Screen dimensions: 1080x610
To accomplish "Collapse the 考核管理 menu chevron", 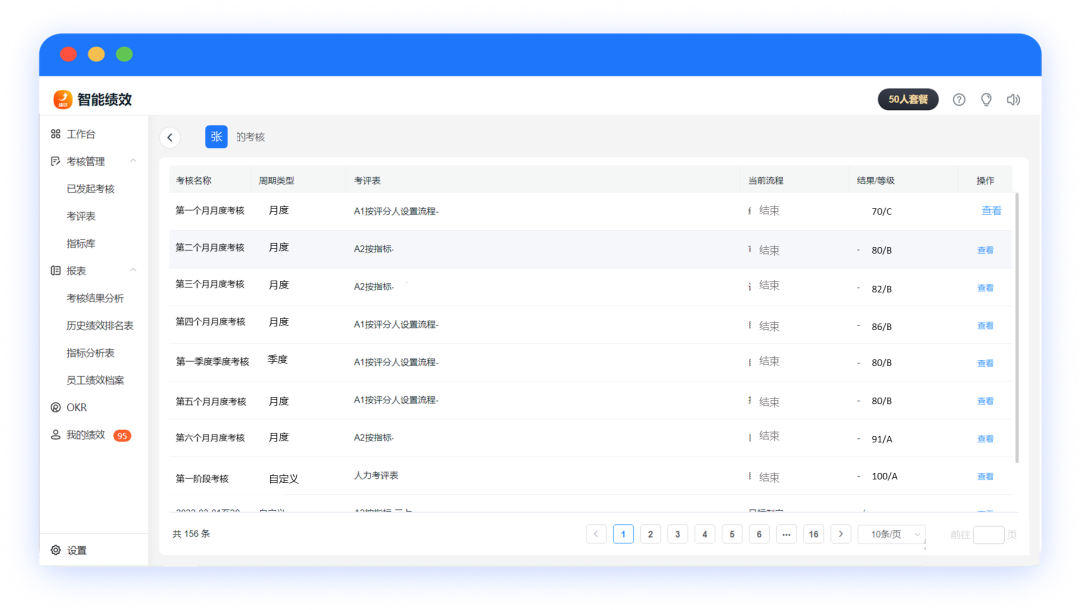I will coord(133,161).
